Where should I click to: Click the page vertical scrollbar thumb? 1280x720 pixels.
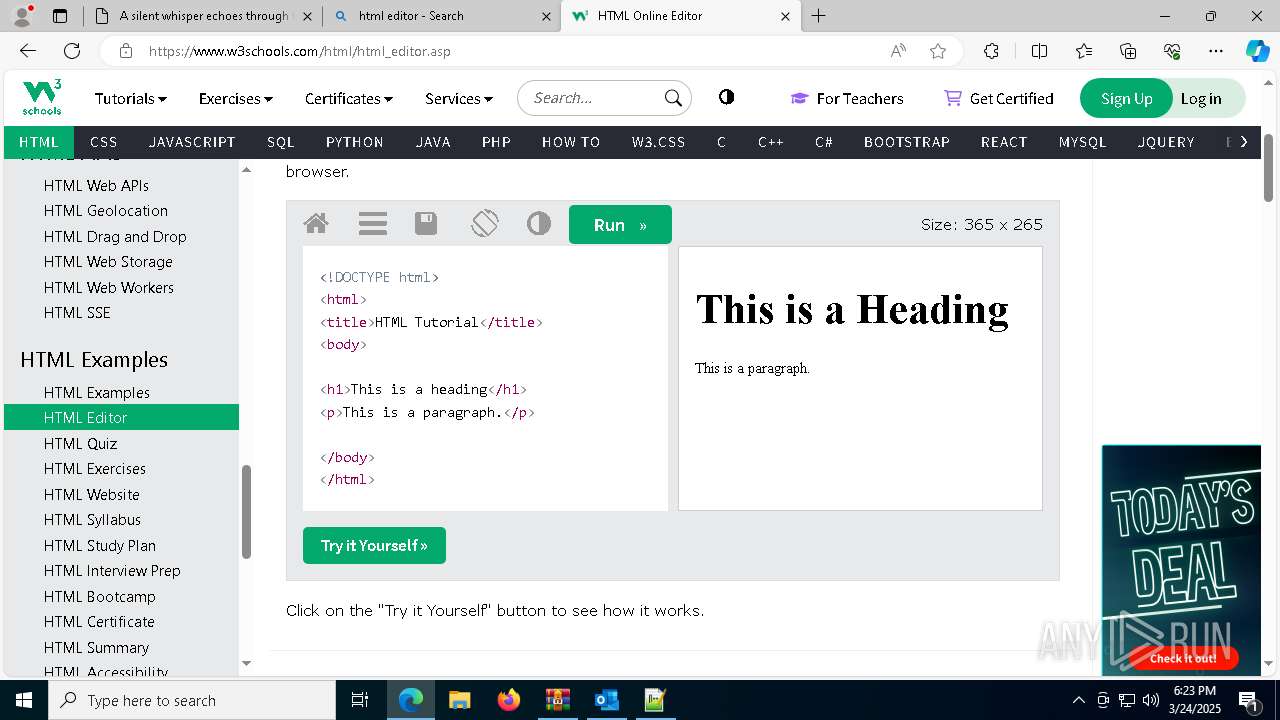[x=1268, y=167]
